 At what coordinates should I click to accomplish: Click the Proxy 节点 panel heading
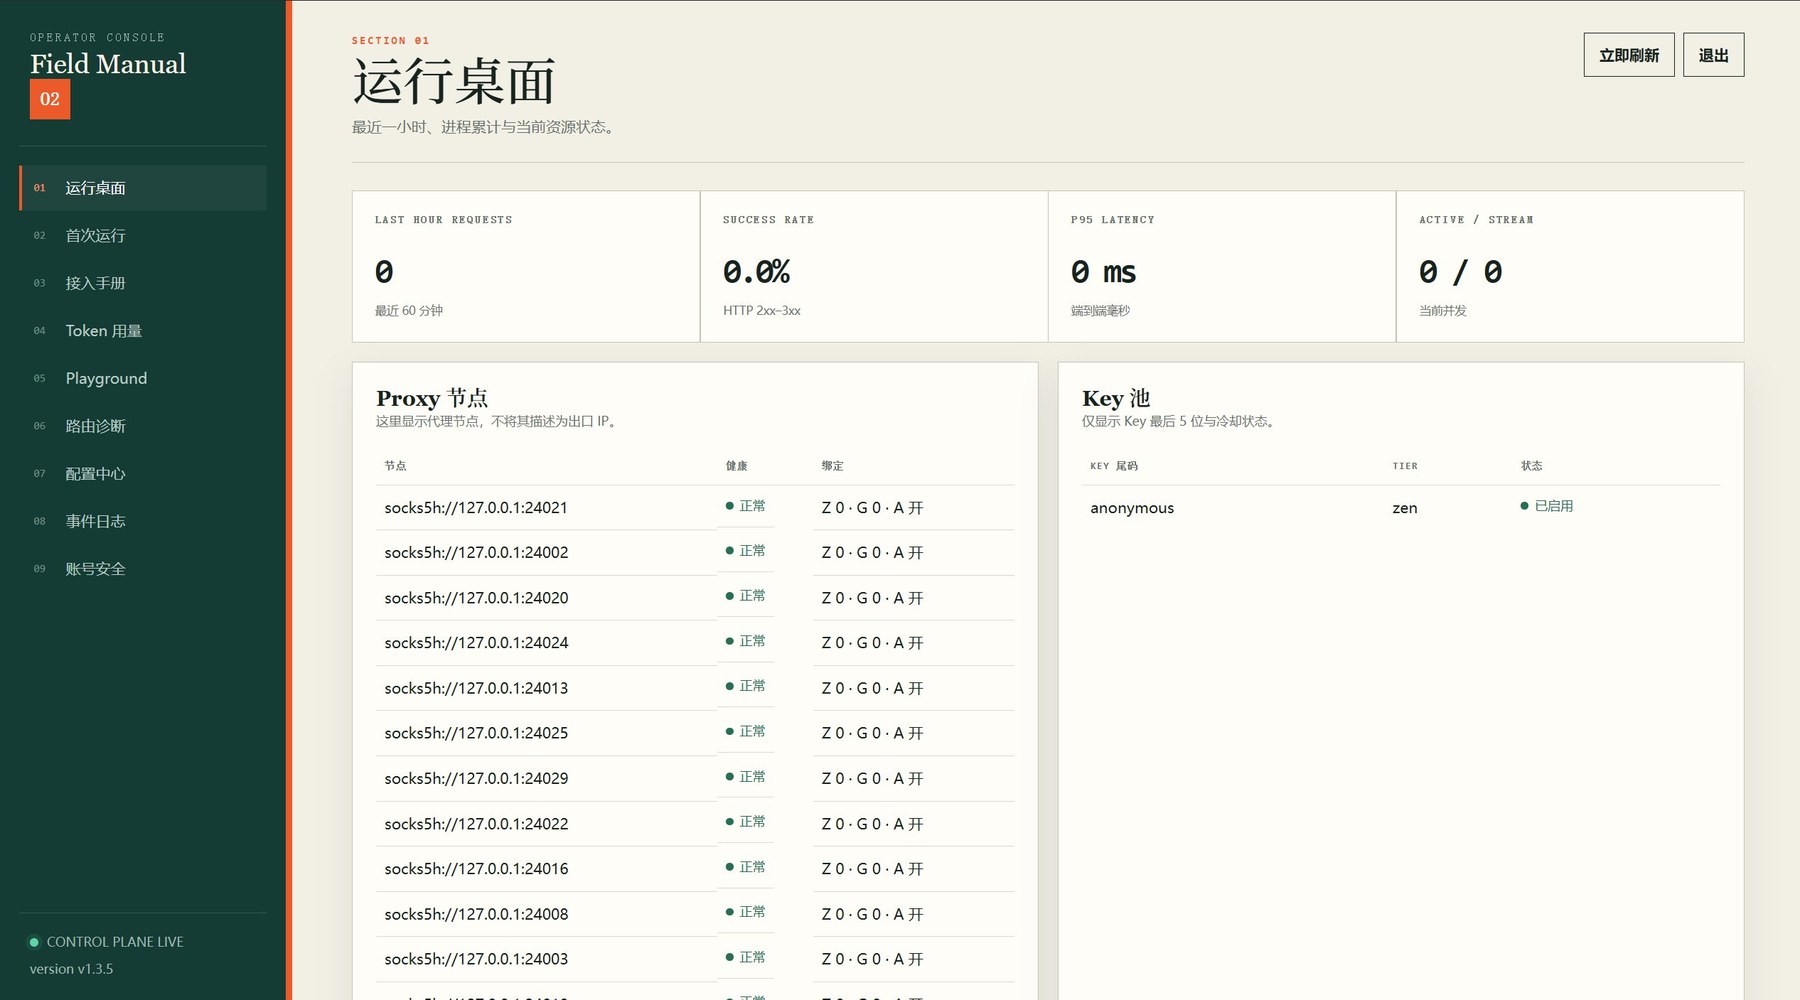pos(432,398)
